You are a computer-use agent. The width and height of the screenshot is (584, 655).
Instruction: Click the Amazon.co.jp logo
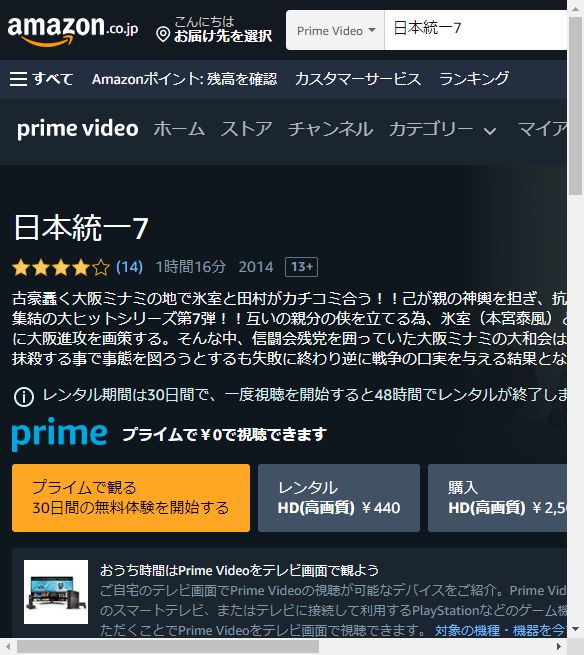73,30
